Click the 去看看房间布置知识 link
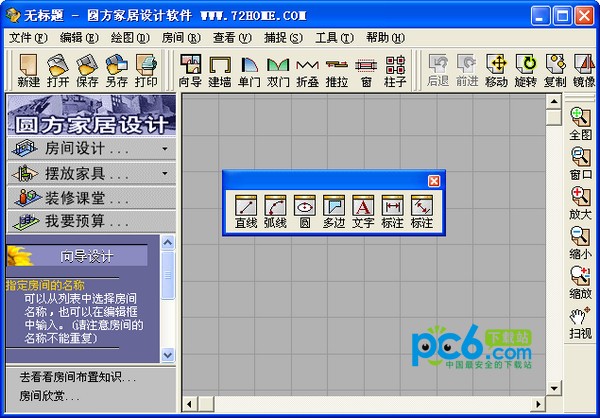The width and height of the screenshot is (600, 418). [78, 377]
